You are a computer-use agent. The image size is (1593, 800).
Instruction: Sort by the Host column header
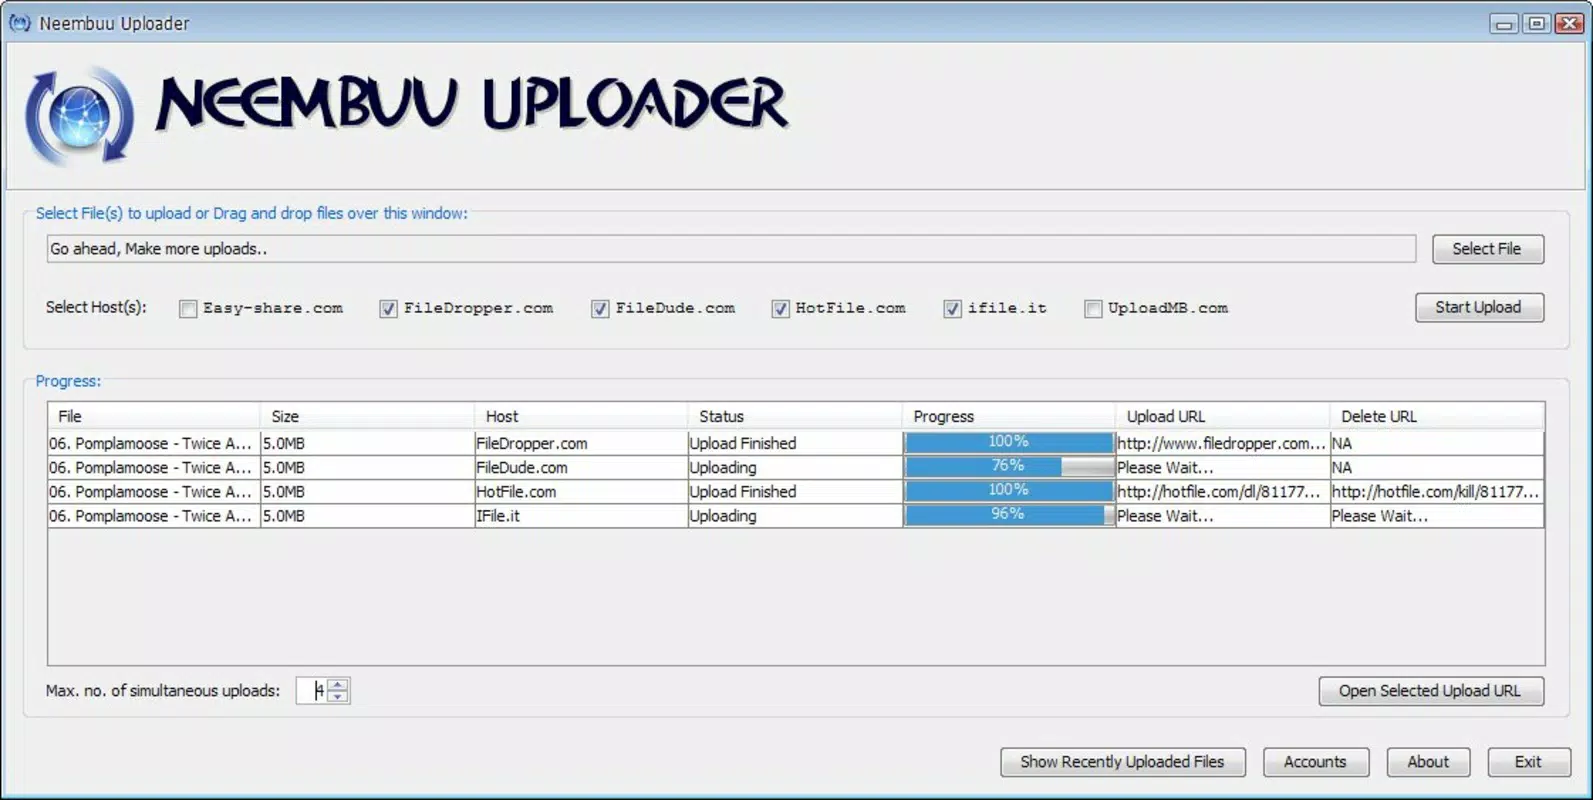click(581, 416)
